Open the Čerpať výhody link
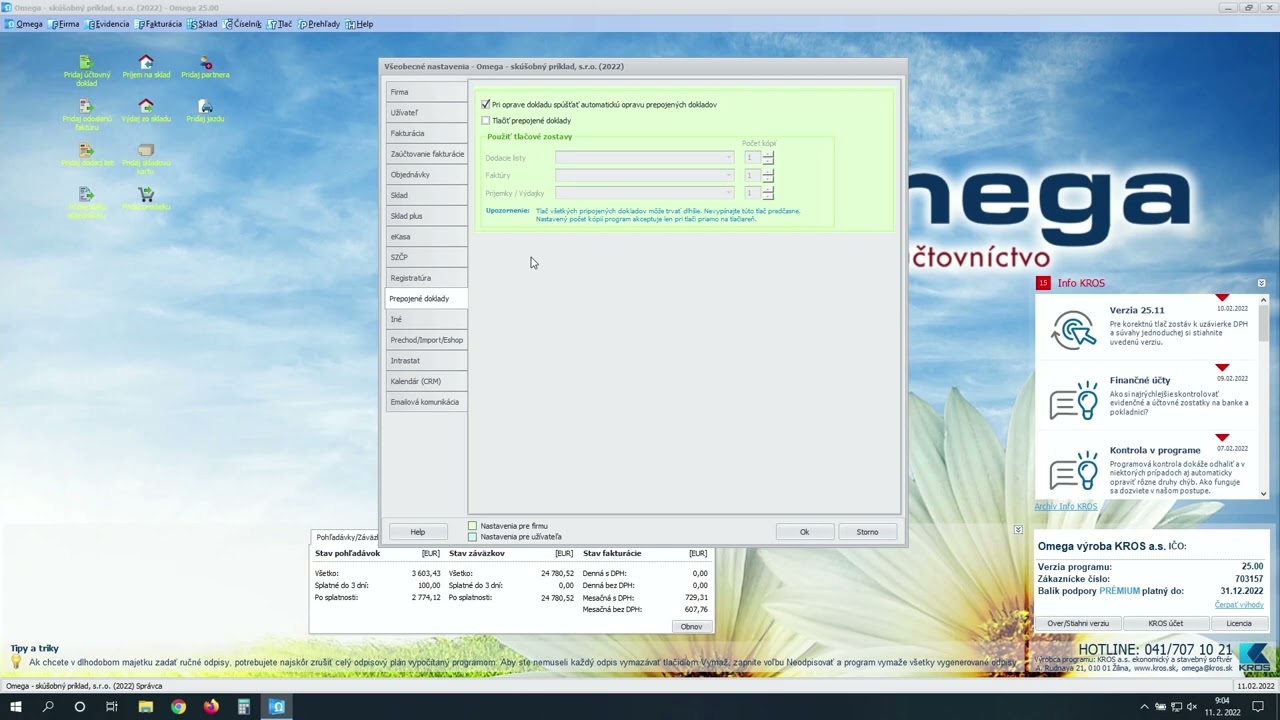Image resolution: width=1280 pixels, height=720 pixels. 1239,605
